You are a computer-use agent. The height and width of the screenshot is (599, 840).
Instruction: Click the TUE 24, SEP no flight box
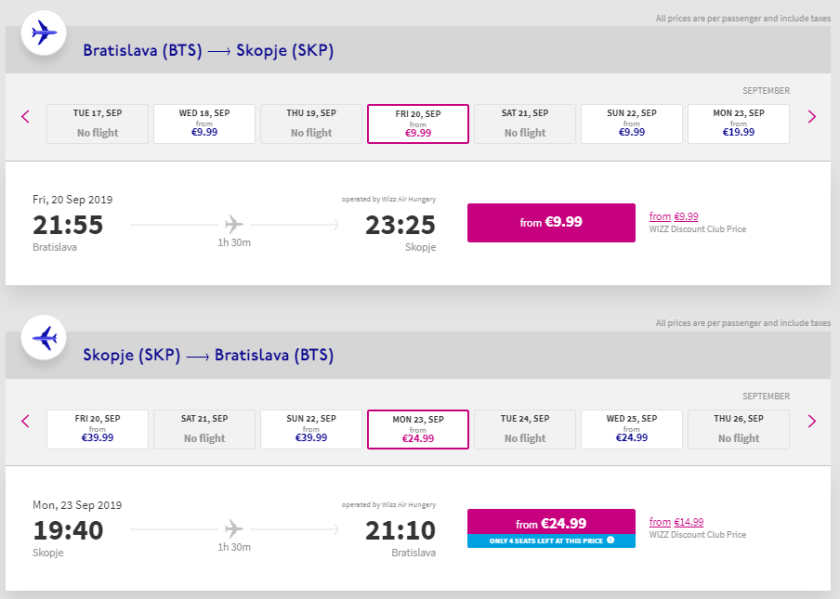tap(524, 429)
